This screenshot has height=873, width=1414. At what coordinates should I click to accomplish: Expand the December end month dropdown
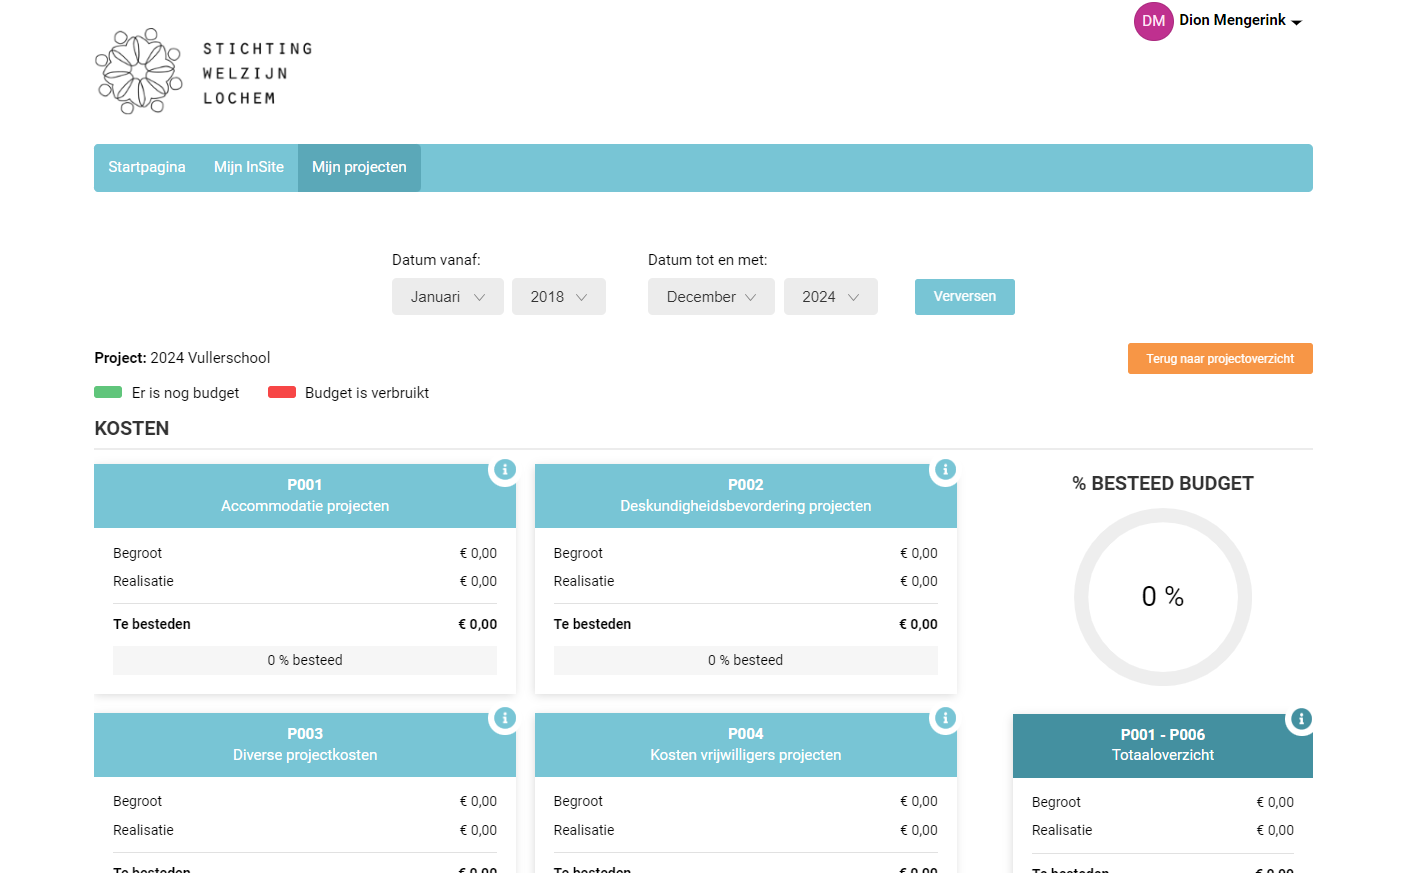coord(711,297)
